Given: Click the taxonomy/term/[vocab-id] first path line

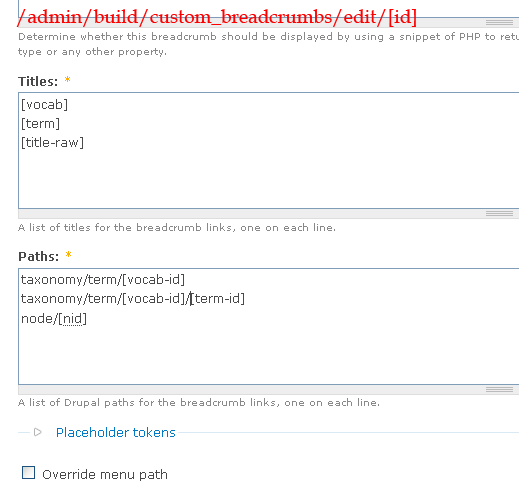Looking at the screenshot, I should (x=103, y=279).
